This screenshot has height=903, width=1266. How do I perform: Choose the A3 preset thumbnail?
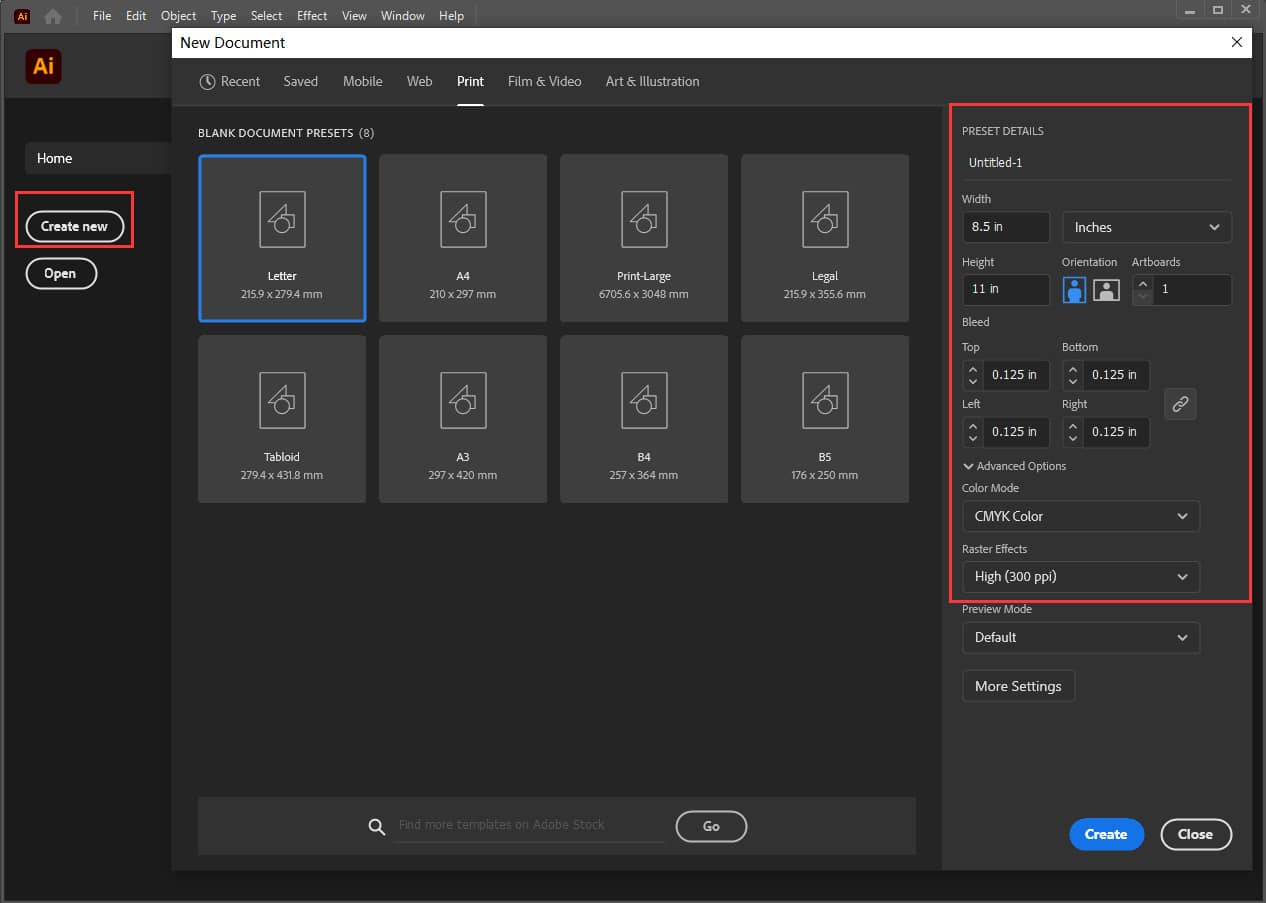coord(463,419)
